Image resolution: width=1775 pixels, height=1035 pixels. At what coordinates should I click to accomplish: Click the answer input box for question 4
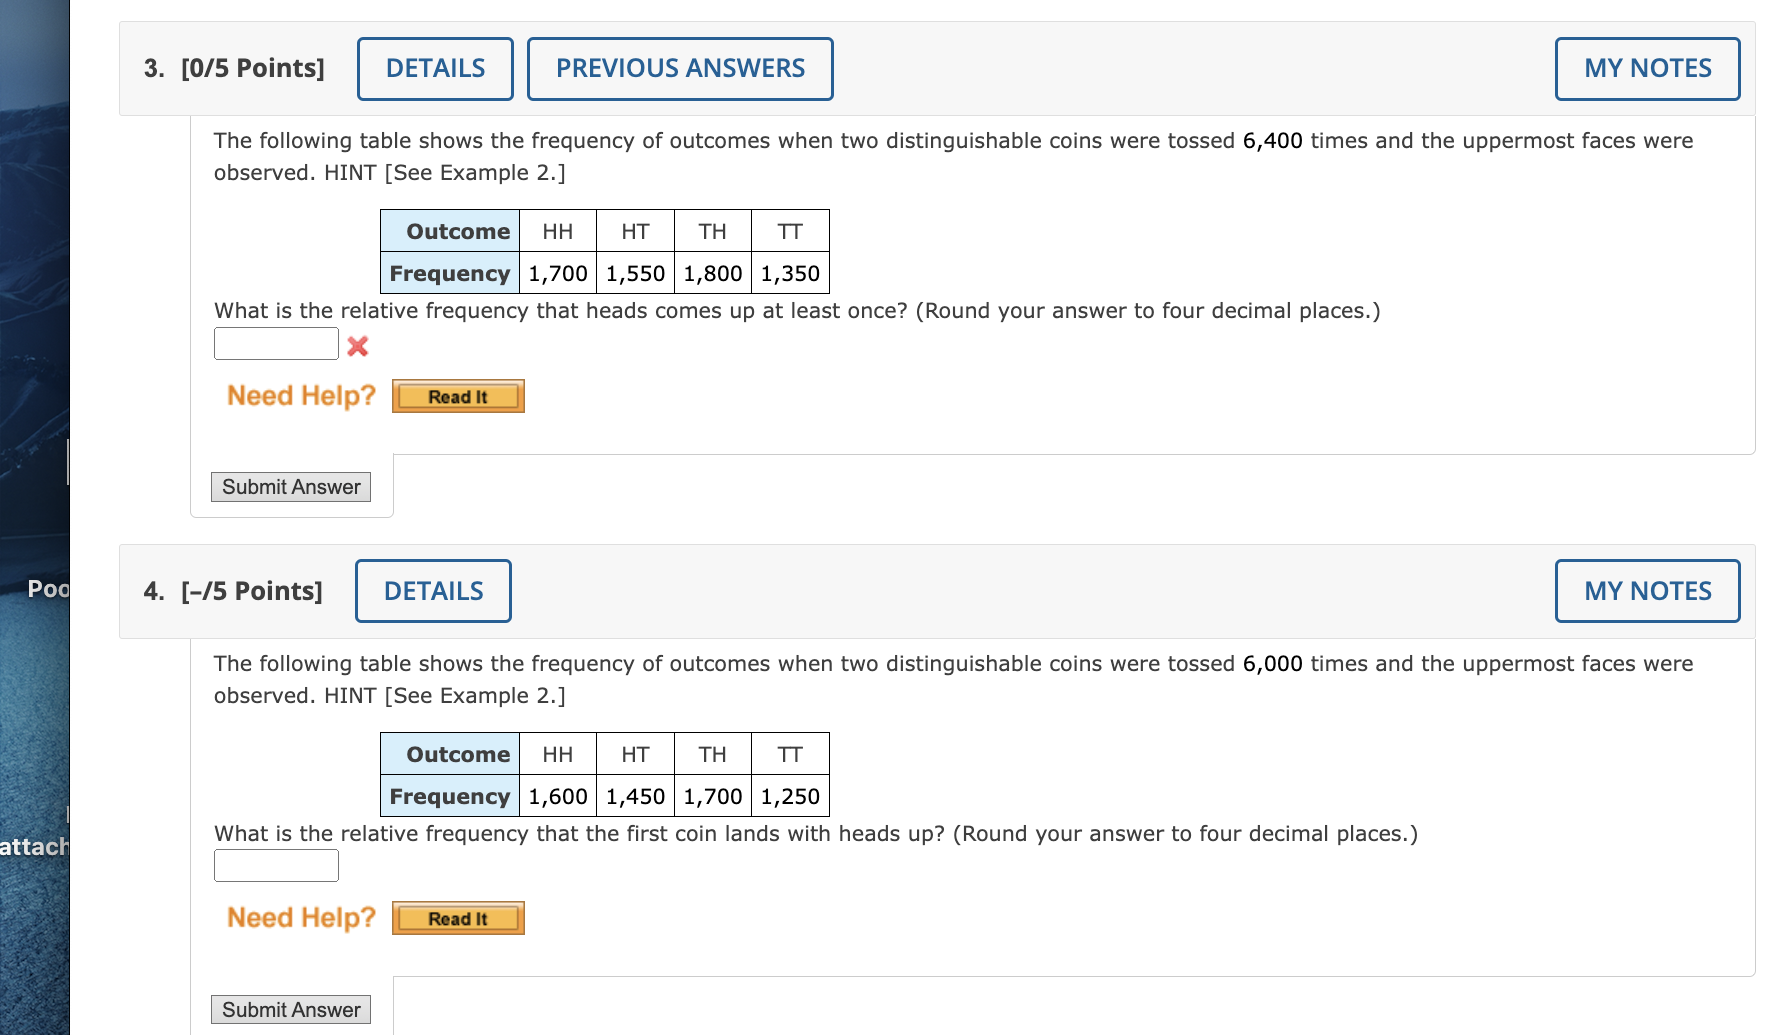(x=275, y=864)
